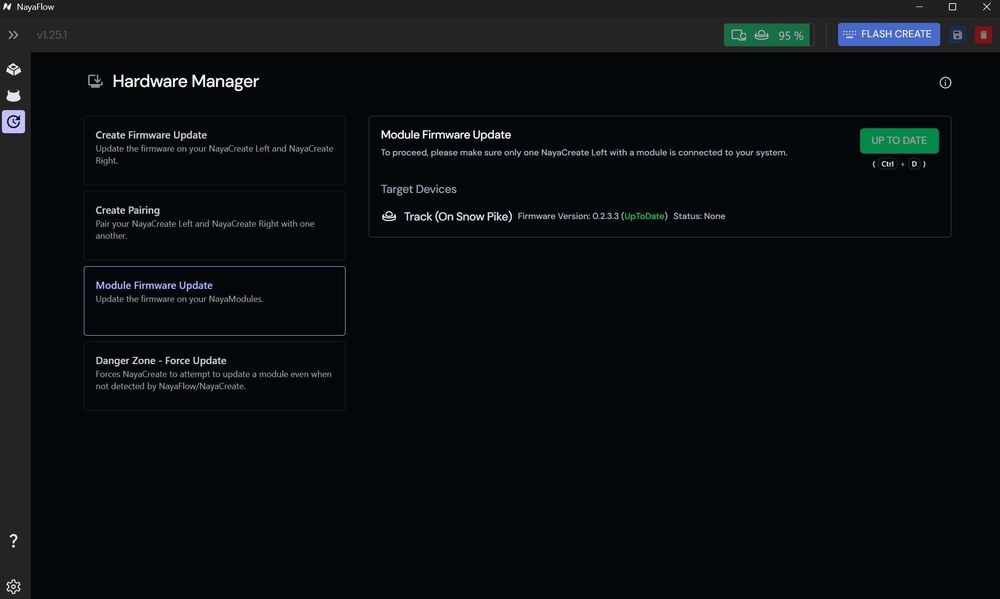Select the Hardware Manager update icon in sidebar
1000x599 pixels.
(13, 121)
